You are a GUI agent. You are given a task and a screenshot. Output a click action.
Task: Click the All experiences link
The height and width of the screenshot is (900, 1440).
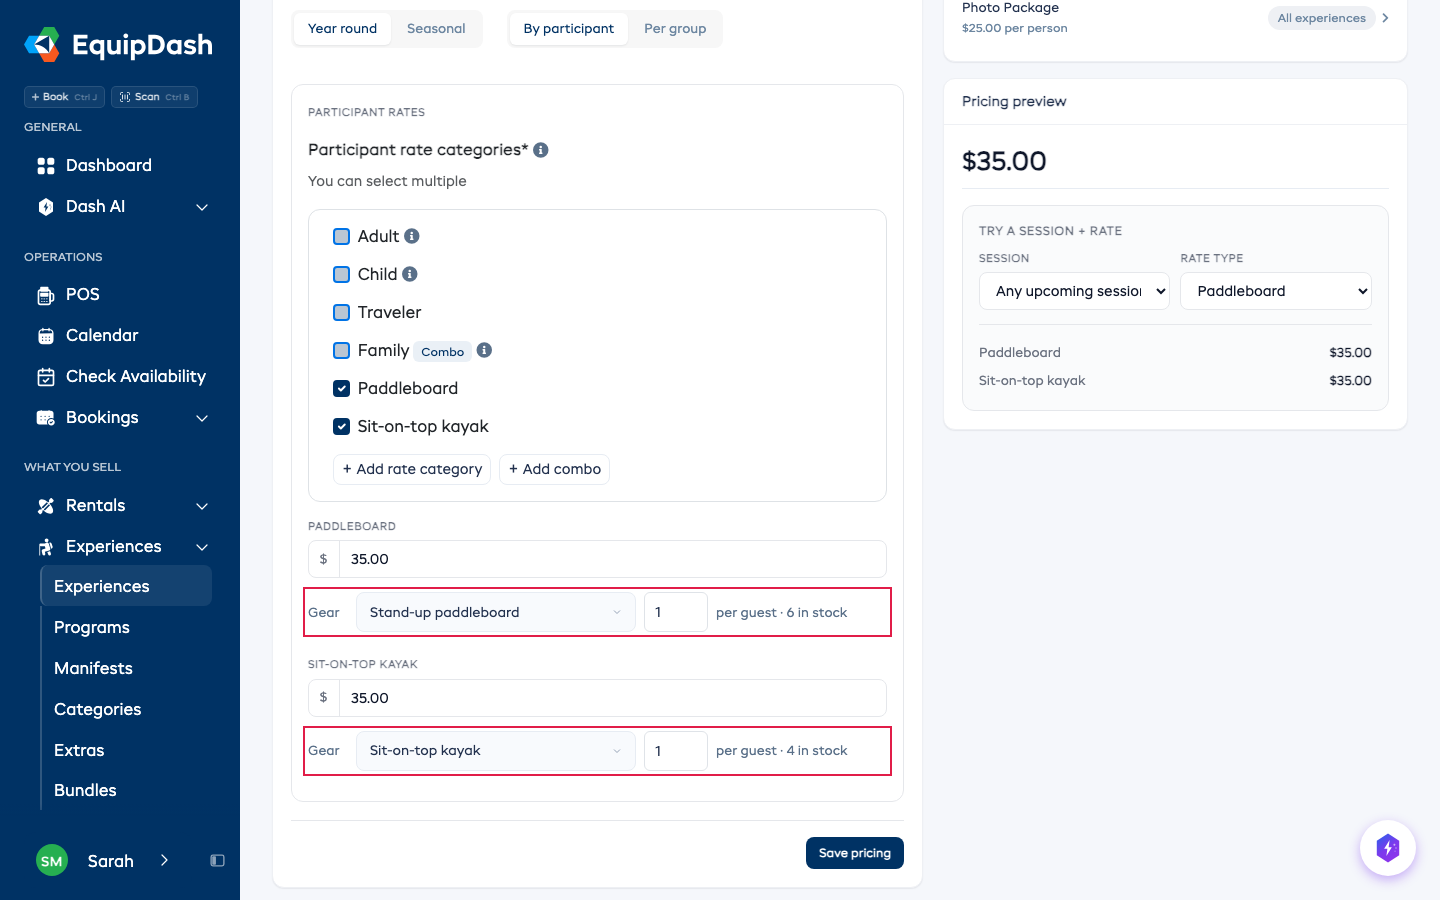pyautogui.click(x=1321, y=18)
